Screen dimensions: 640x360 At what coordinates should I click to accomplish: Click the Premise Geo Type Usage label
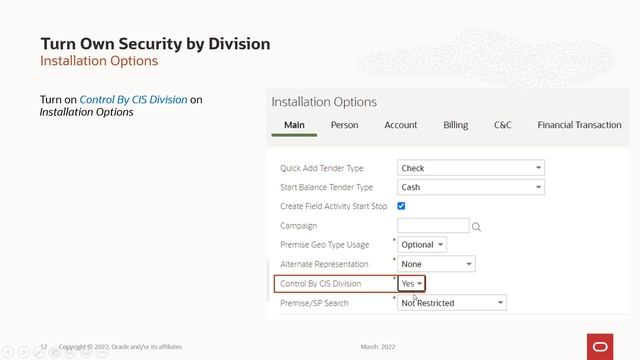(324, 245)
